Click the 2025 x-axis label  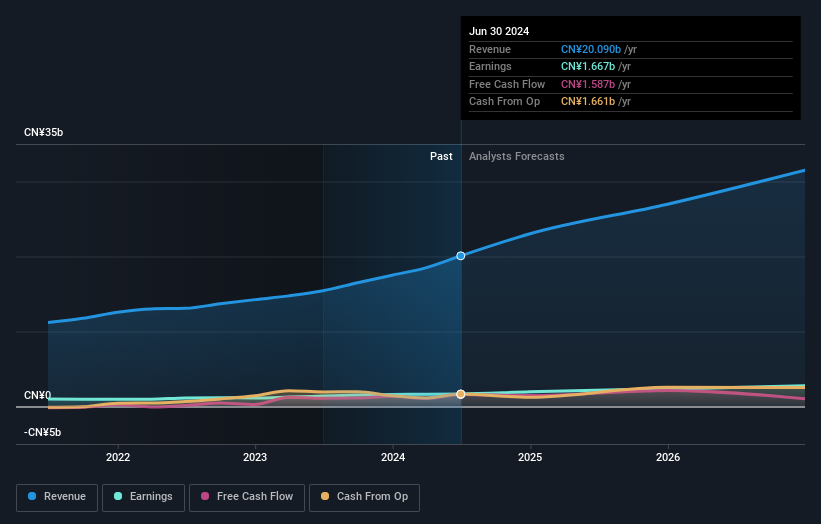click(530, 457)
